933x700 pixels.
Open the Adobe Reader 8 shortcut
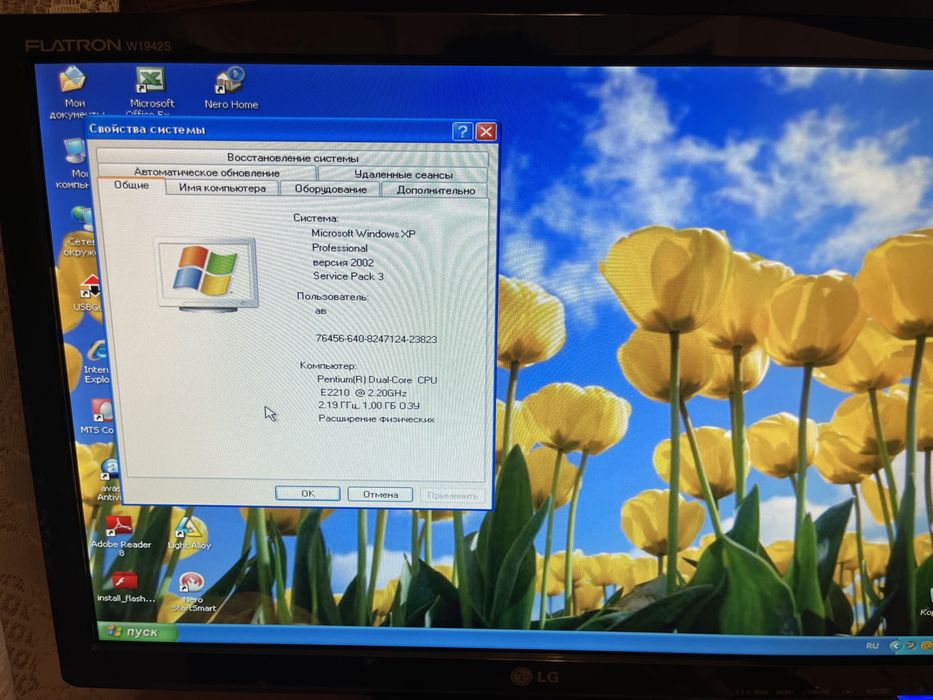[x=121, y=535]
